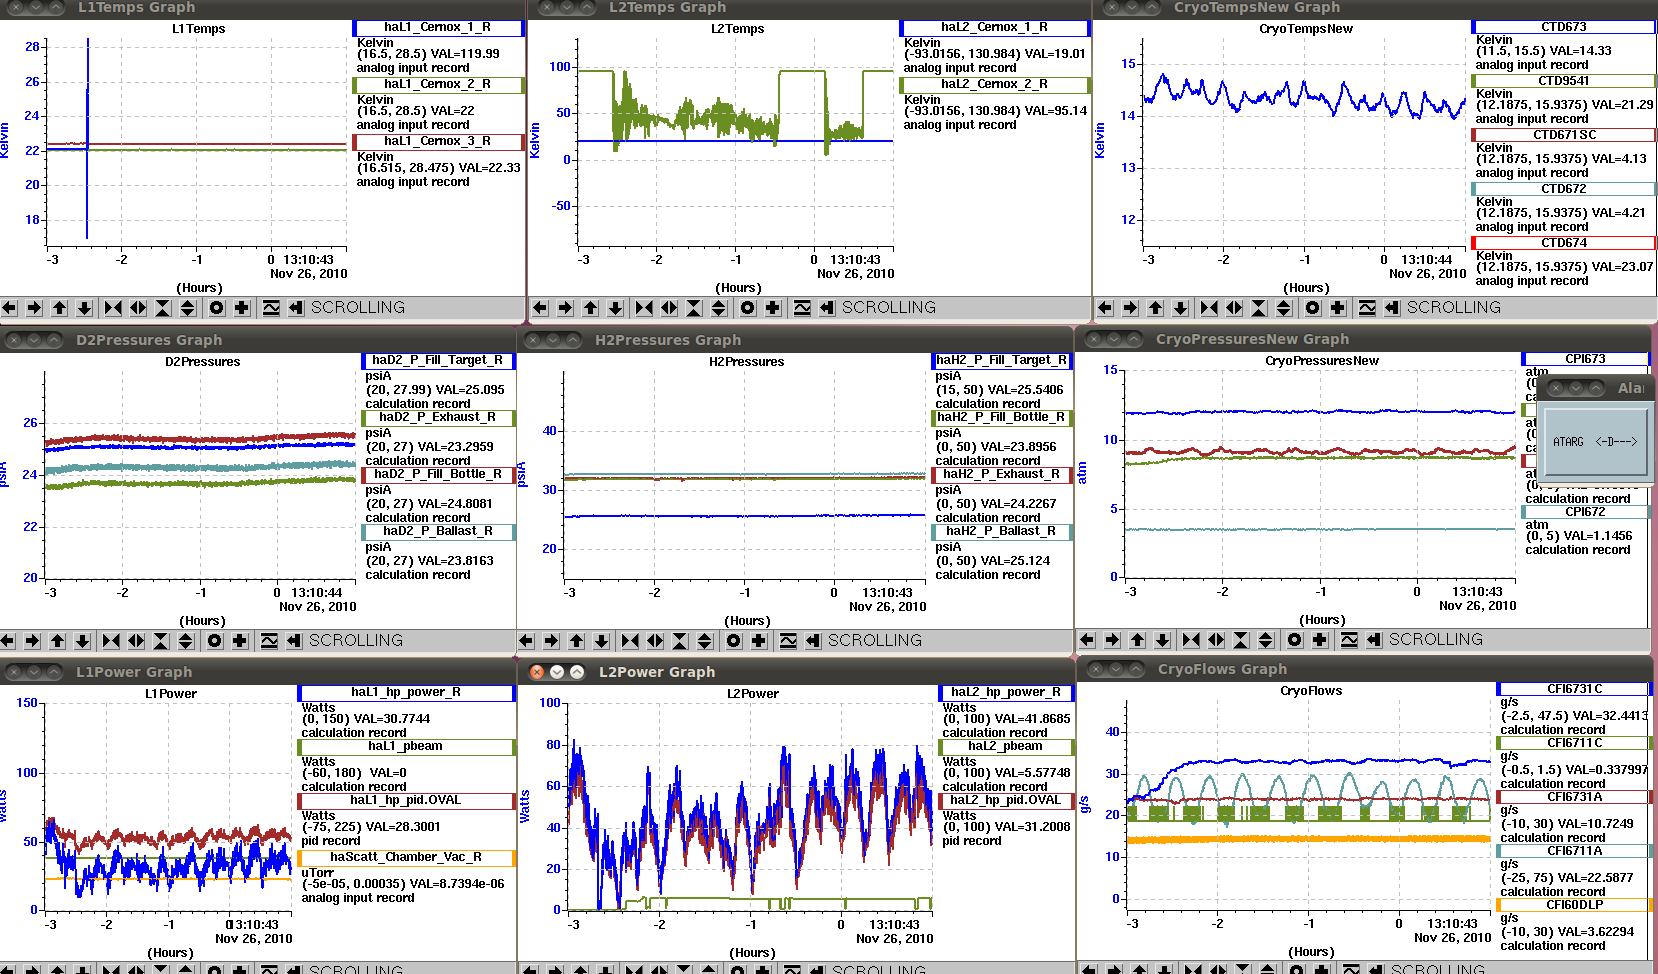Click the plus crosshair icon in CryoTempsNew toolbar

click(x=1338, y=308)
